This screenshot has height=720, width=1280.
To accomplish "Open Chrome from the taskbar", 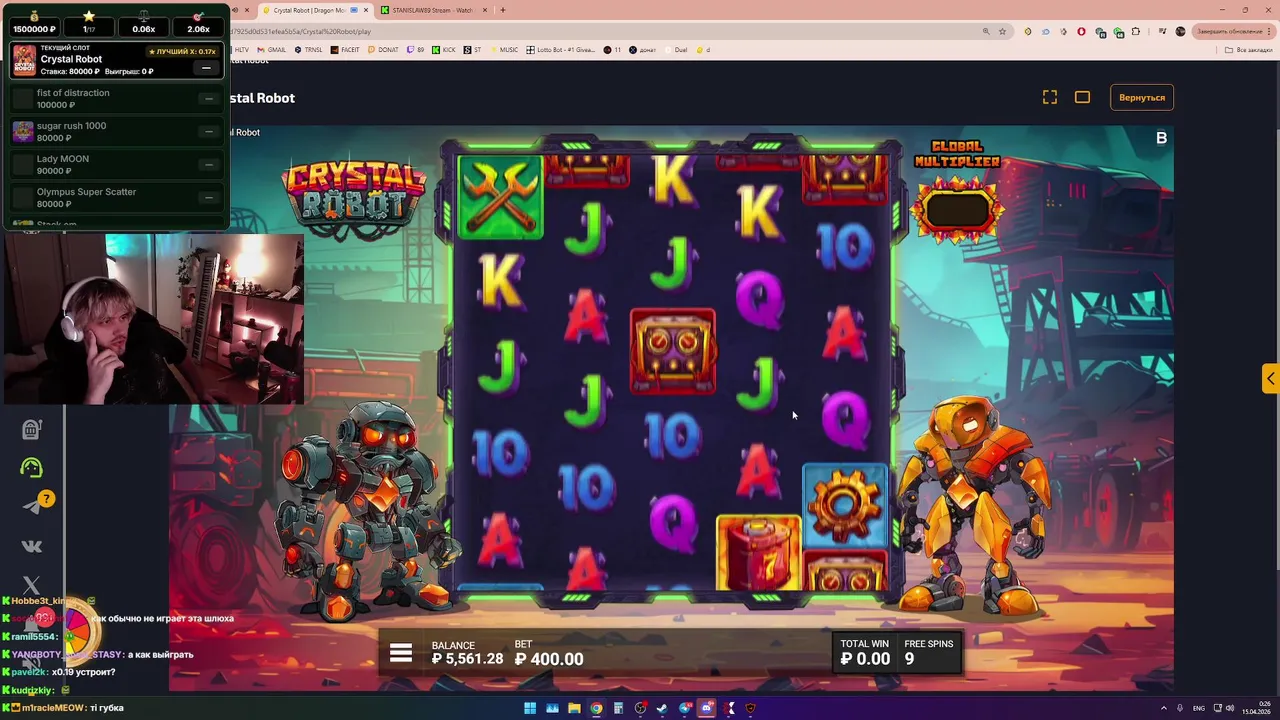I will click(x=596, y=709).
